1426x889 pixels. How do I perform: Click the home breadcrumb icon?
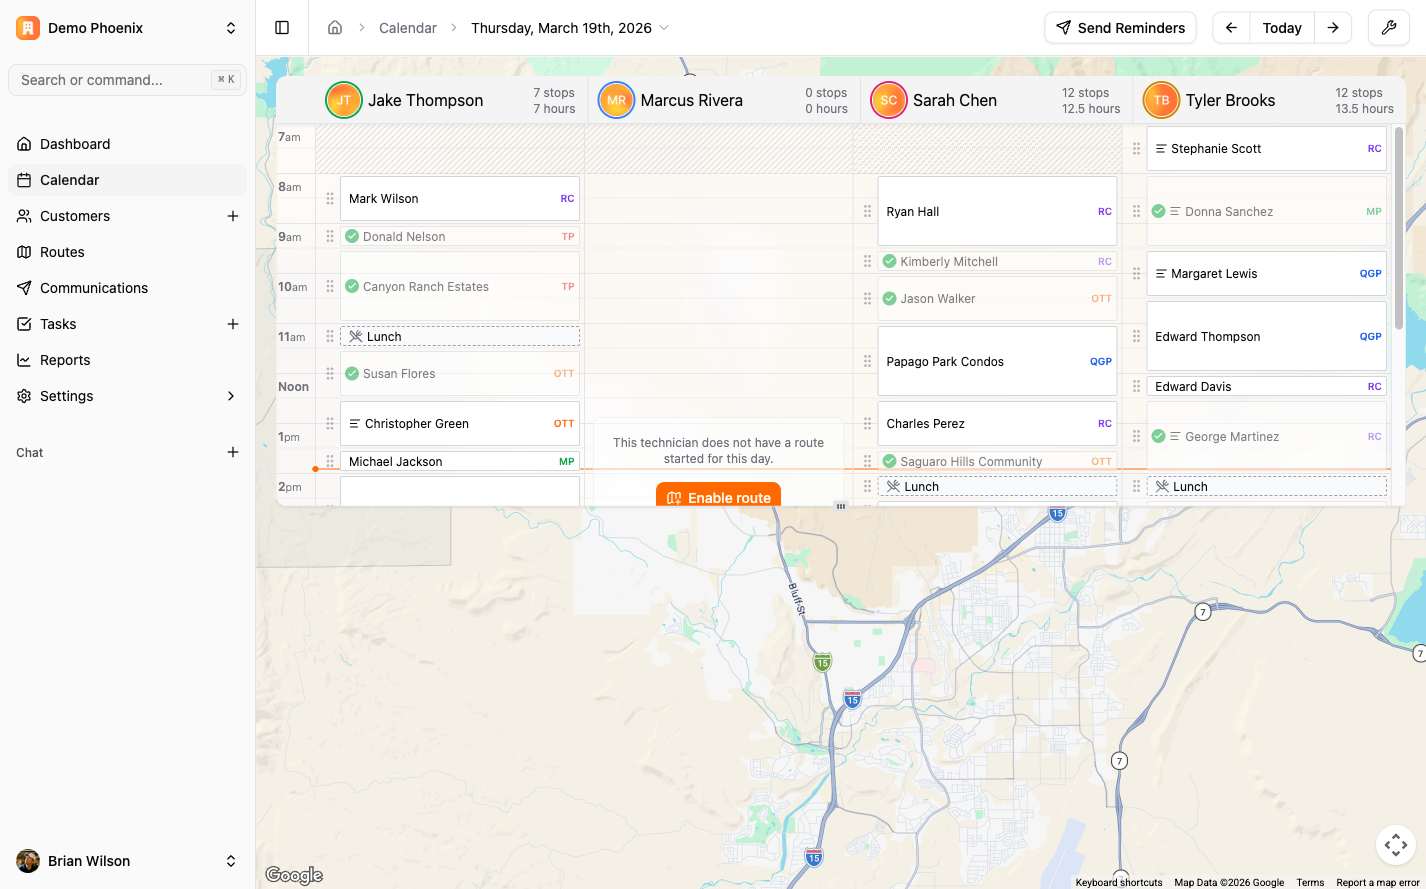coord(335,28)
